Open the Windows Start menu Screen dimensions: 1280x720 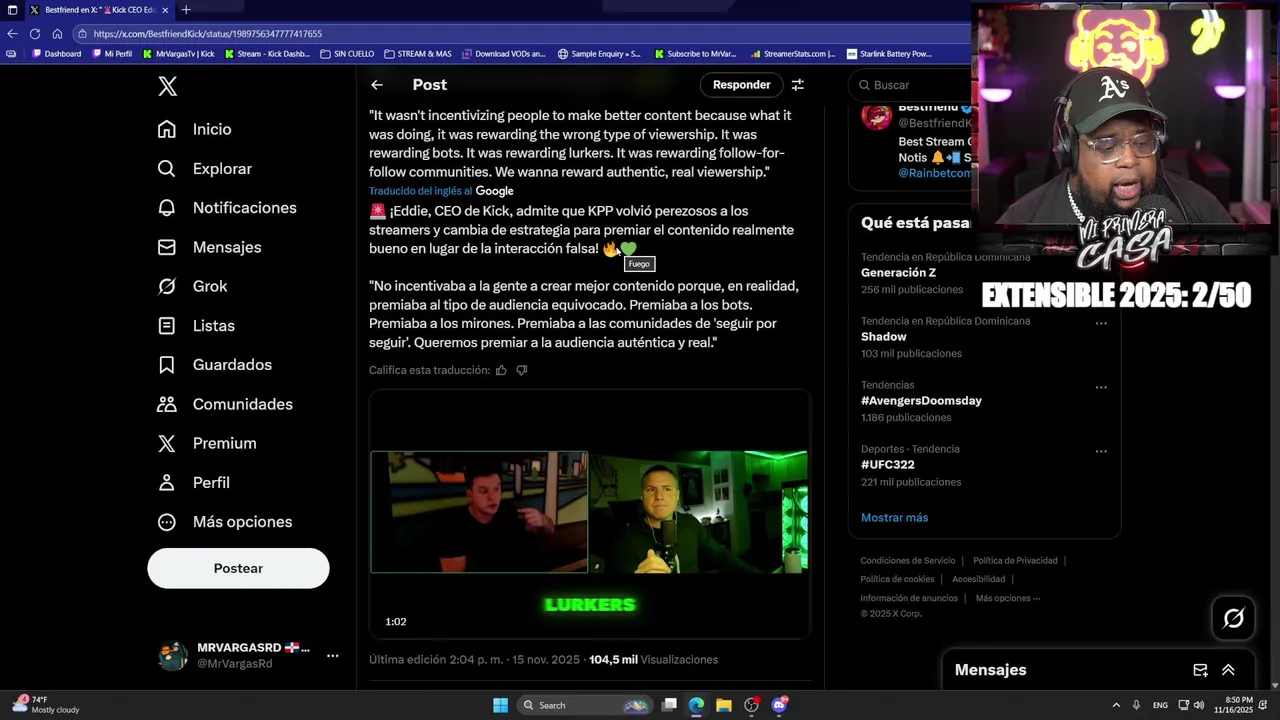pyautogui.click(x=500, y=705)
